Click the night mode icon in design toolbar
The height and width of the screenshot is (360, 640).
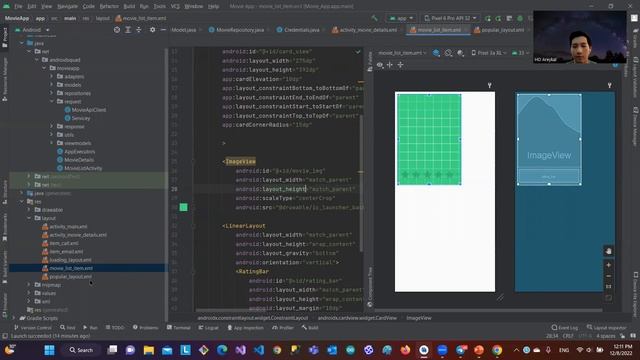pyautogui.click(x=461, y=53)
